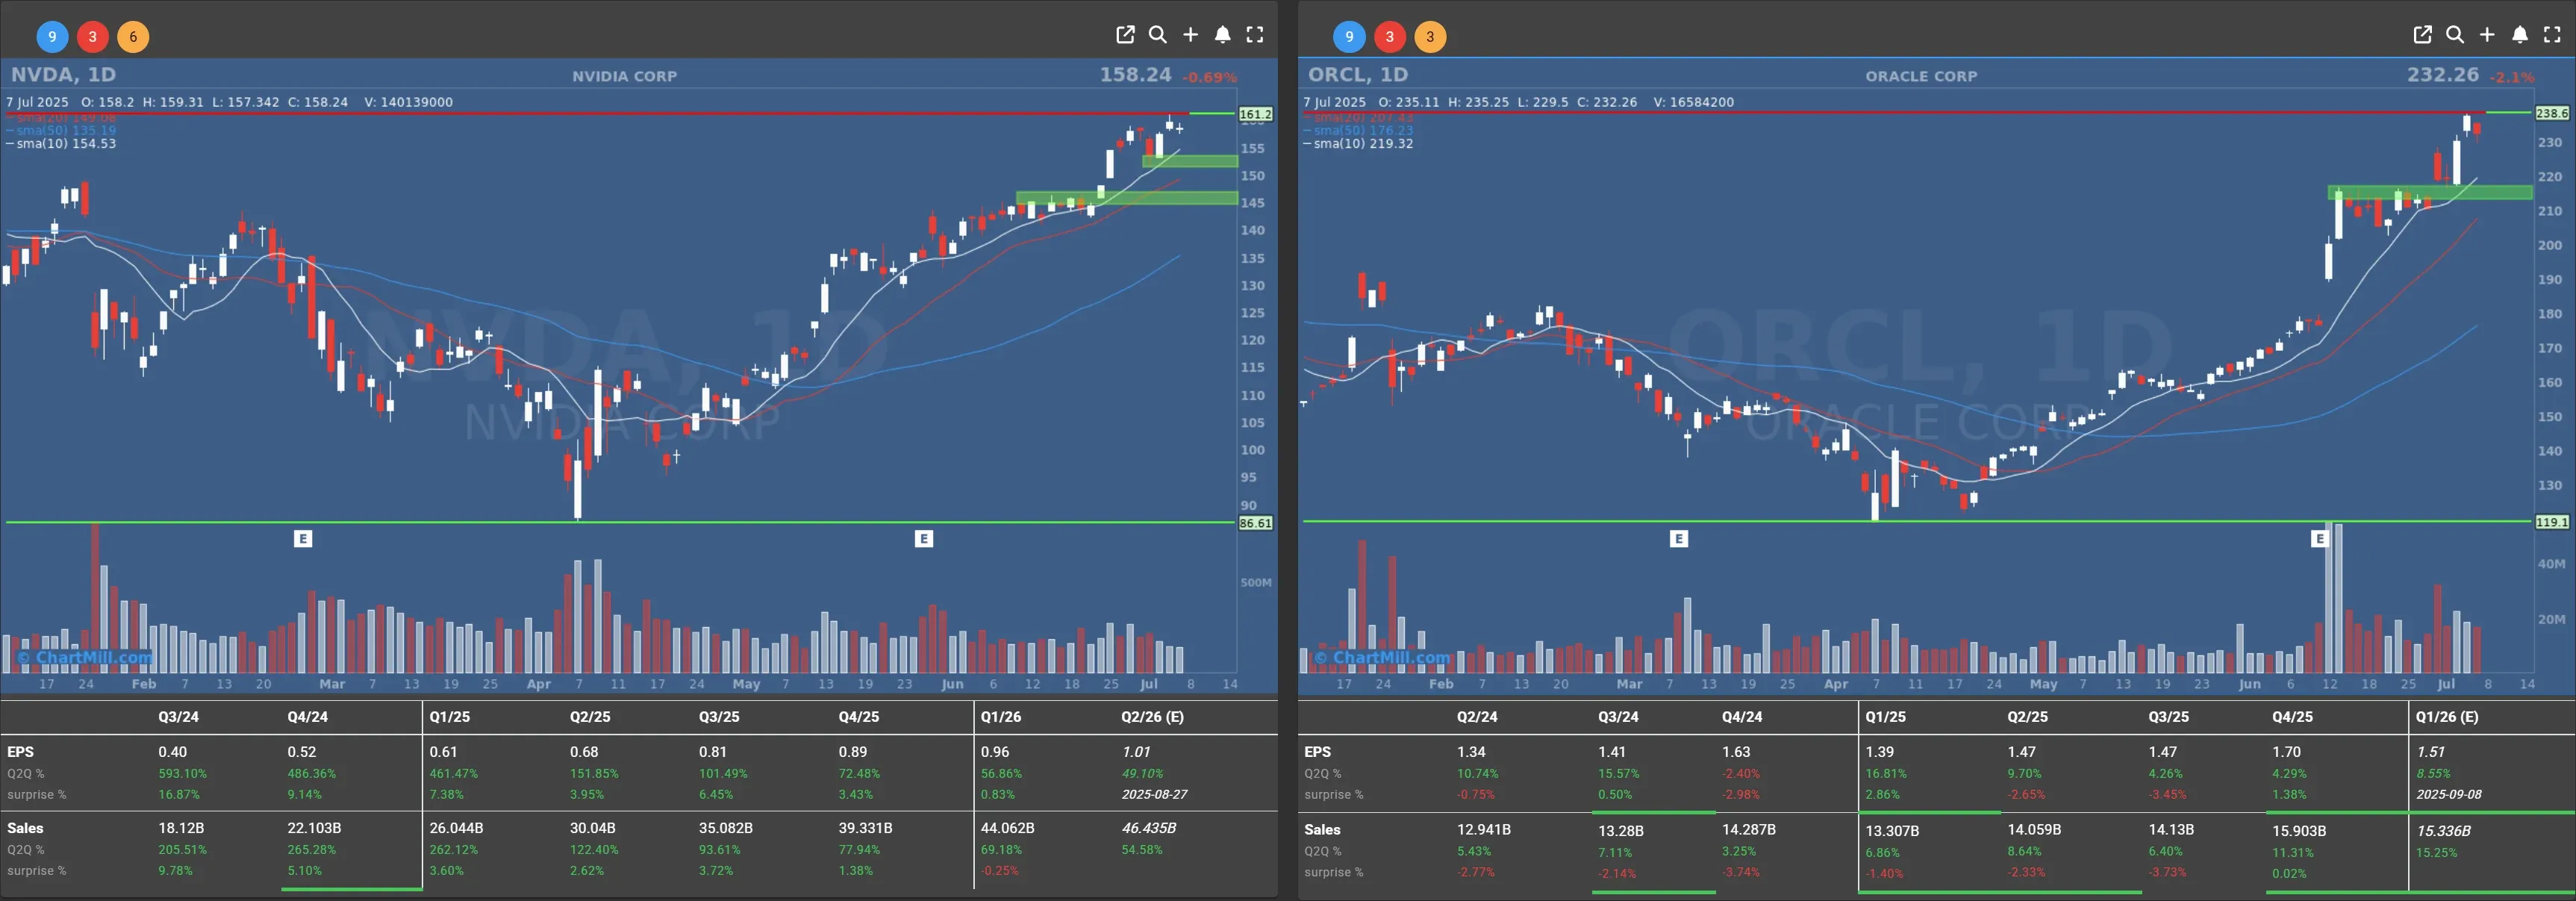The height and width of the screenshot is (901, 2576).
Task: Set an alert with NVDA bell icon
Action: (x=1222, y=35)
